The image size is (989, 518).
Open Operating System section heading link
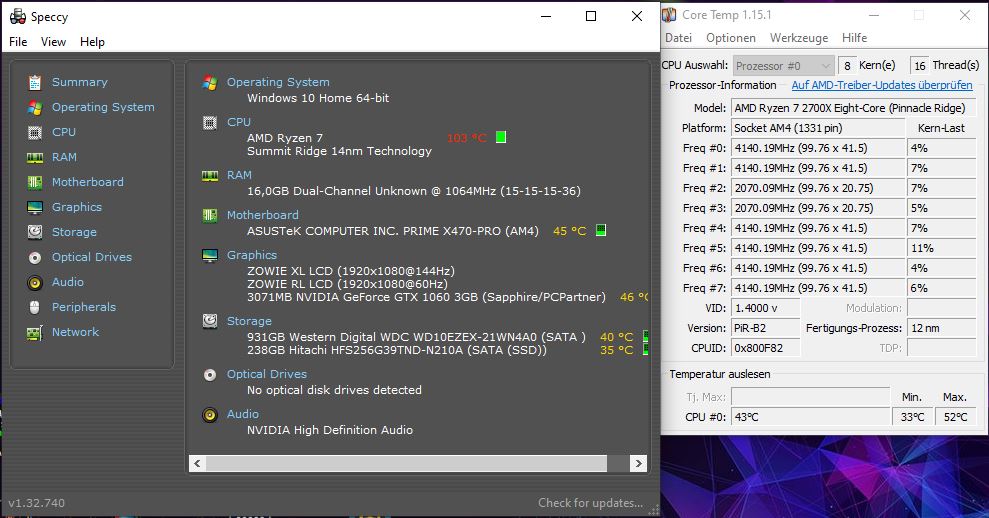click(278, 82)
